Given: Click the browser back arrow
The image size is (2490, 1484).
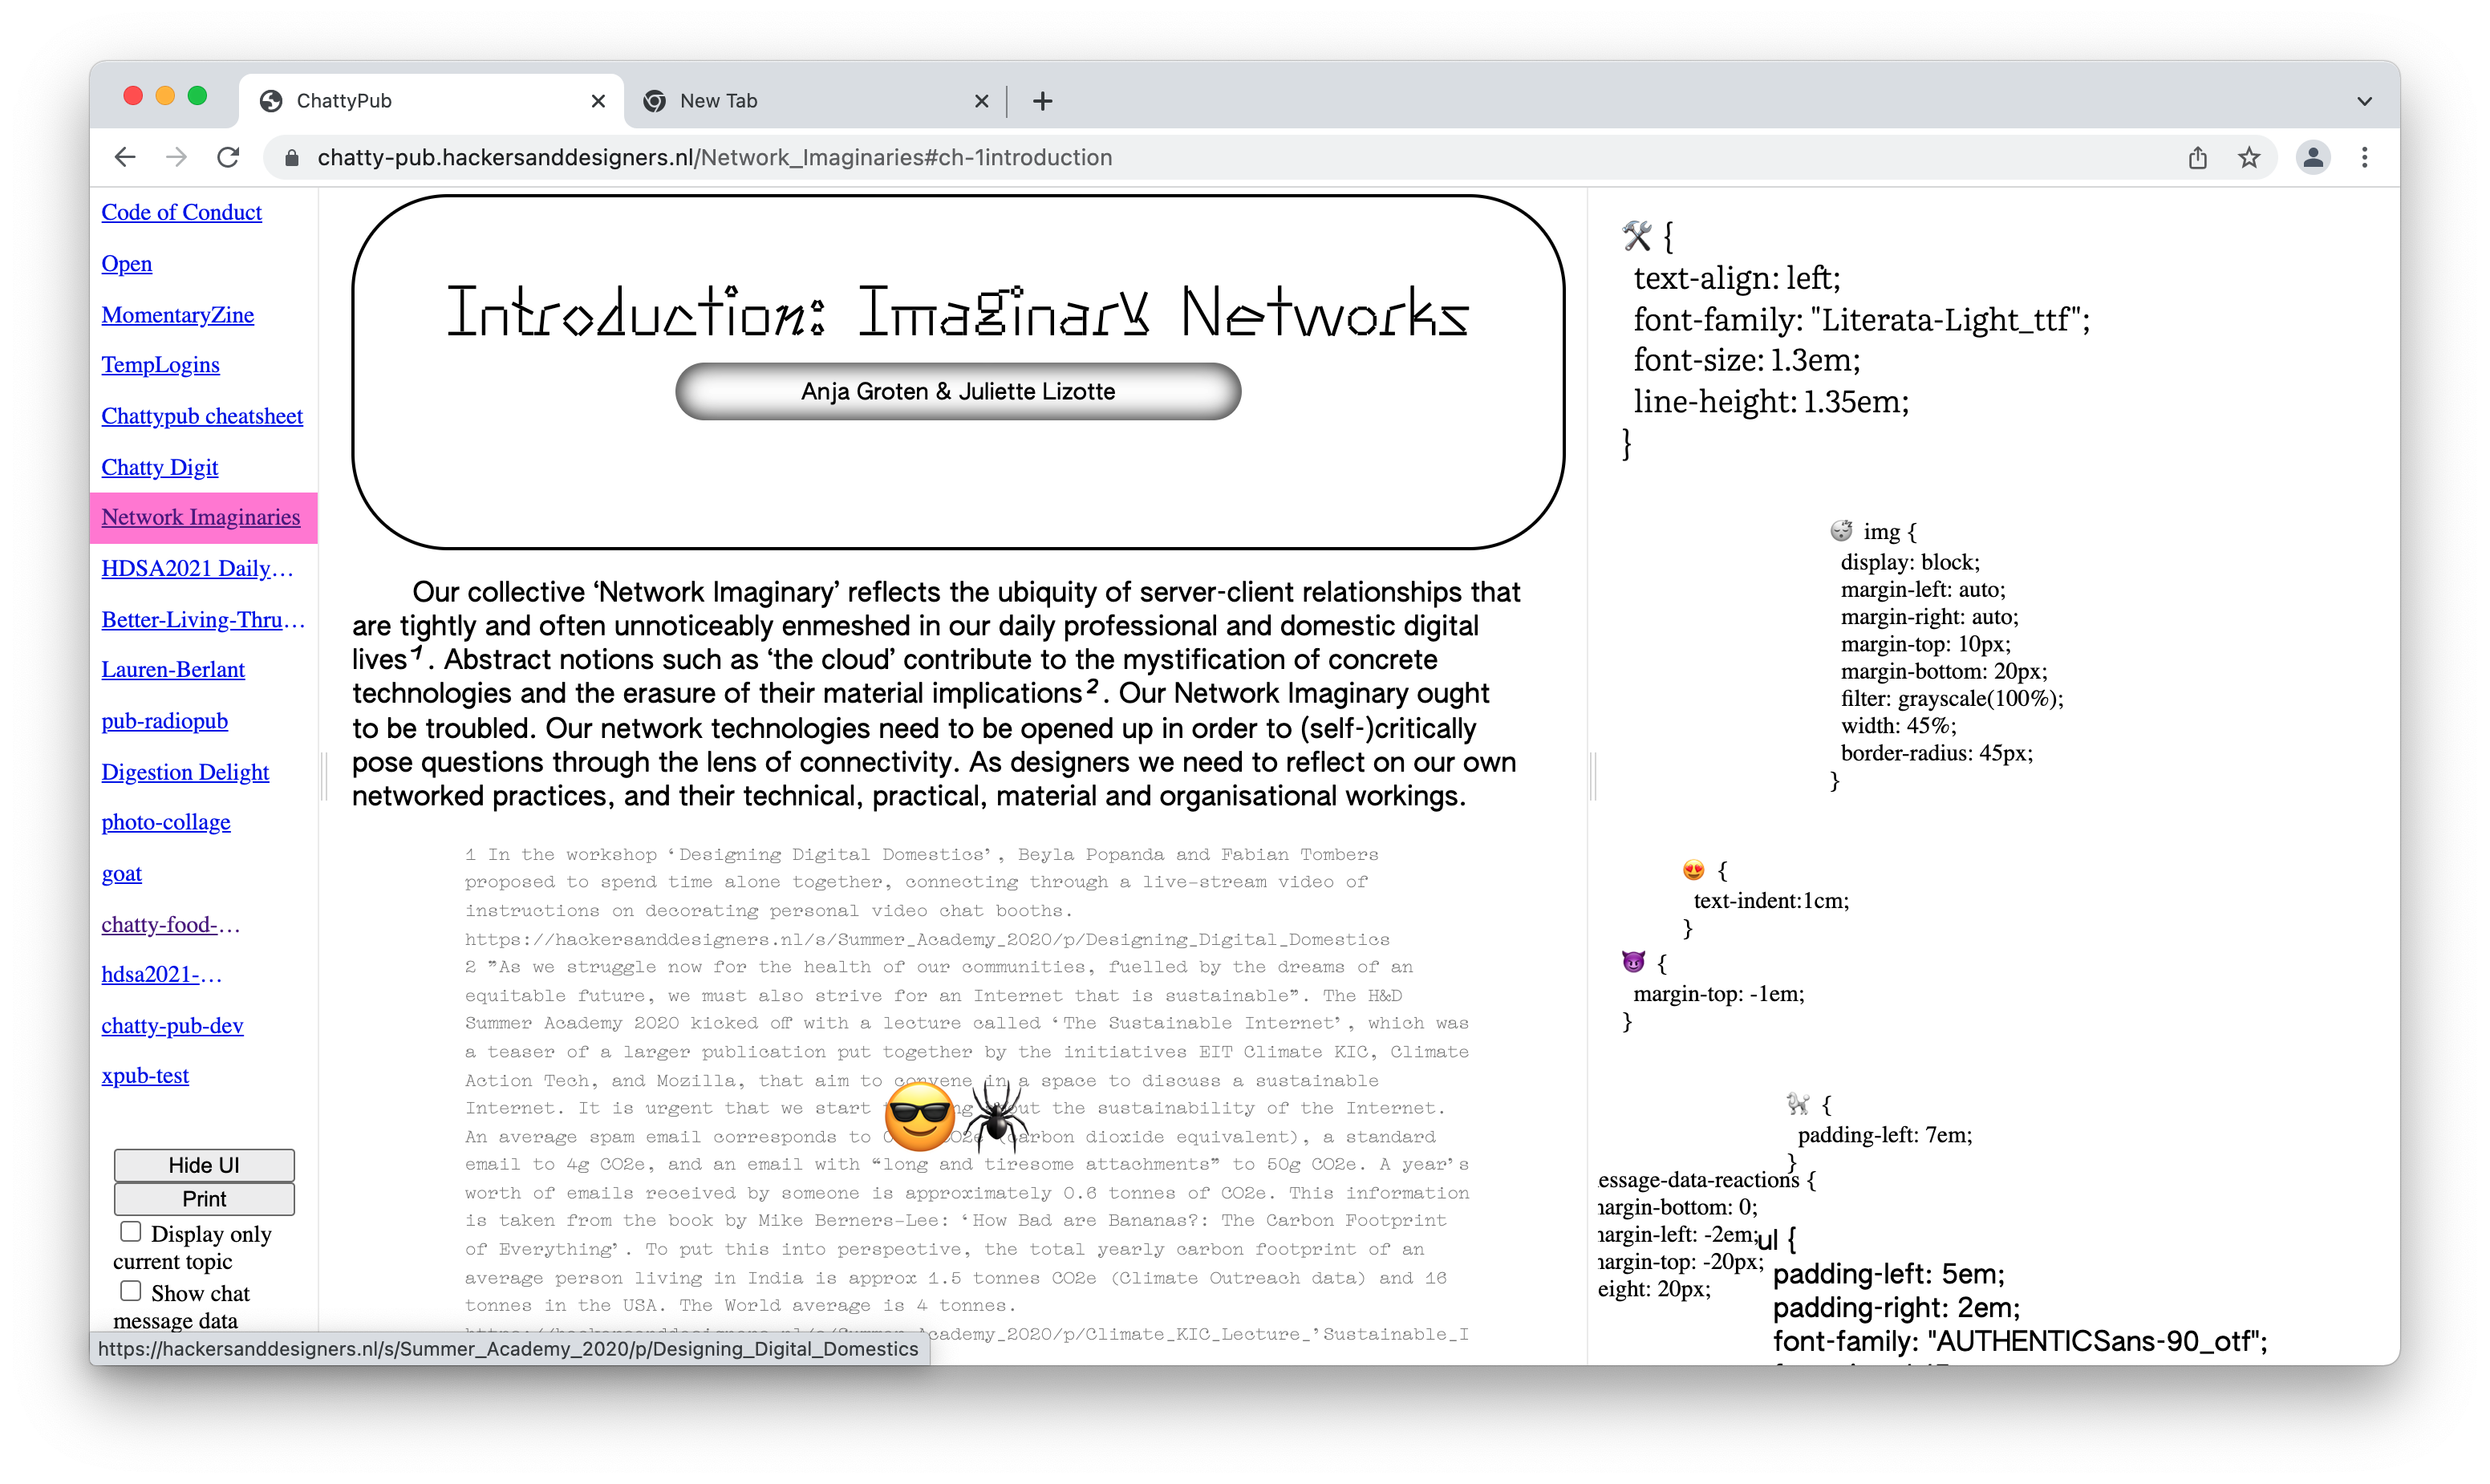Looking at the screenshot, I should (x=125, y=157).
